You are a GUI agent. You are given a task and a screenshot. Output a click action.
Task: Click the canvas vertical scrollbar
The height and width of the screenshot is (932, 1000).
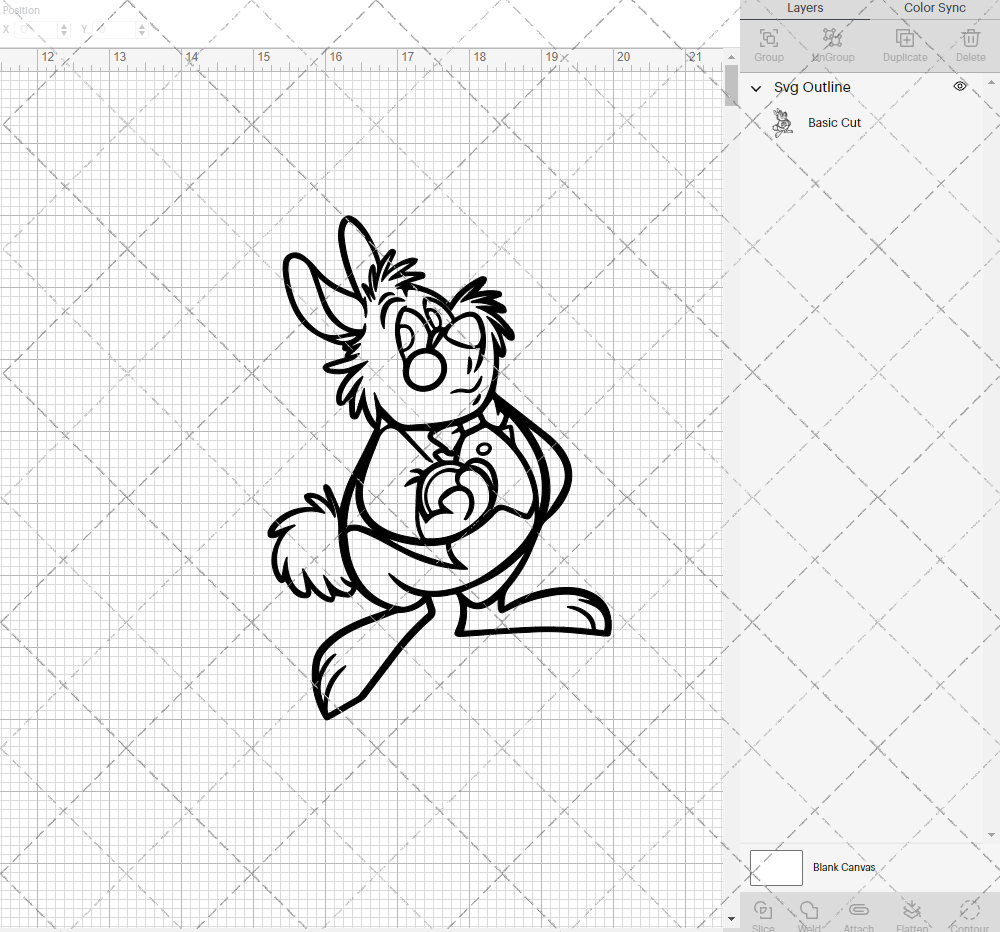(x=729, y=87)
